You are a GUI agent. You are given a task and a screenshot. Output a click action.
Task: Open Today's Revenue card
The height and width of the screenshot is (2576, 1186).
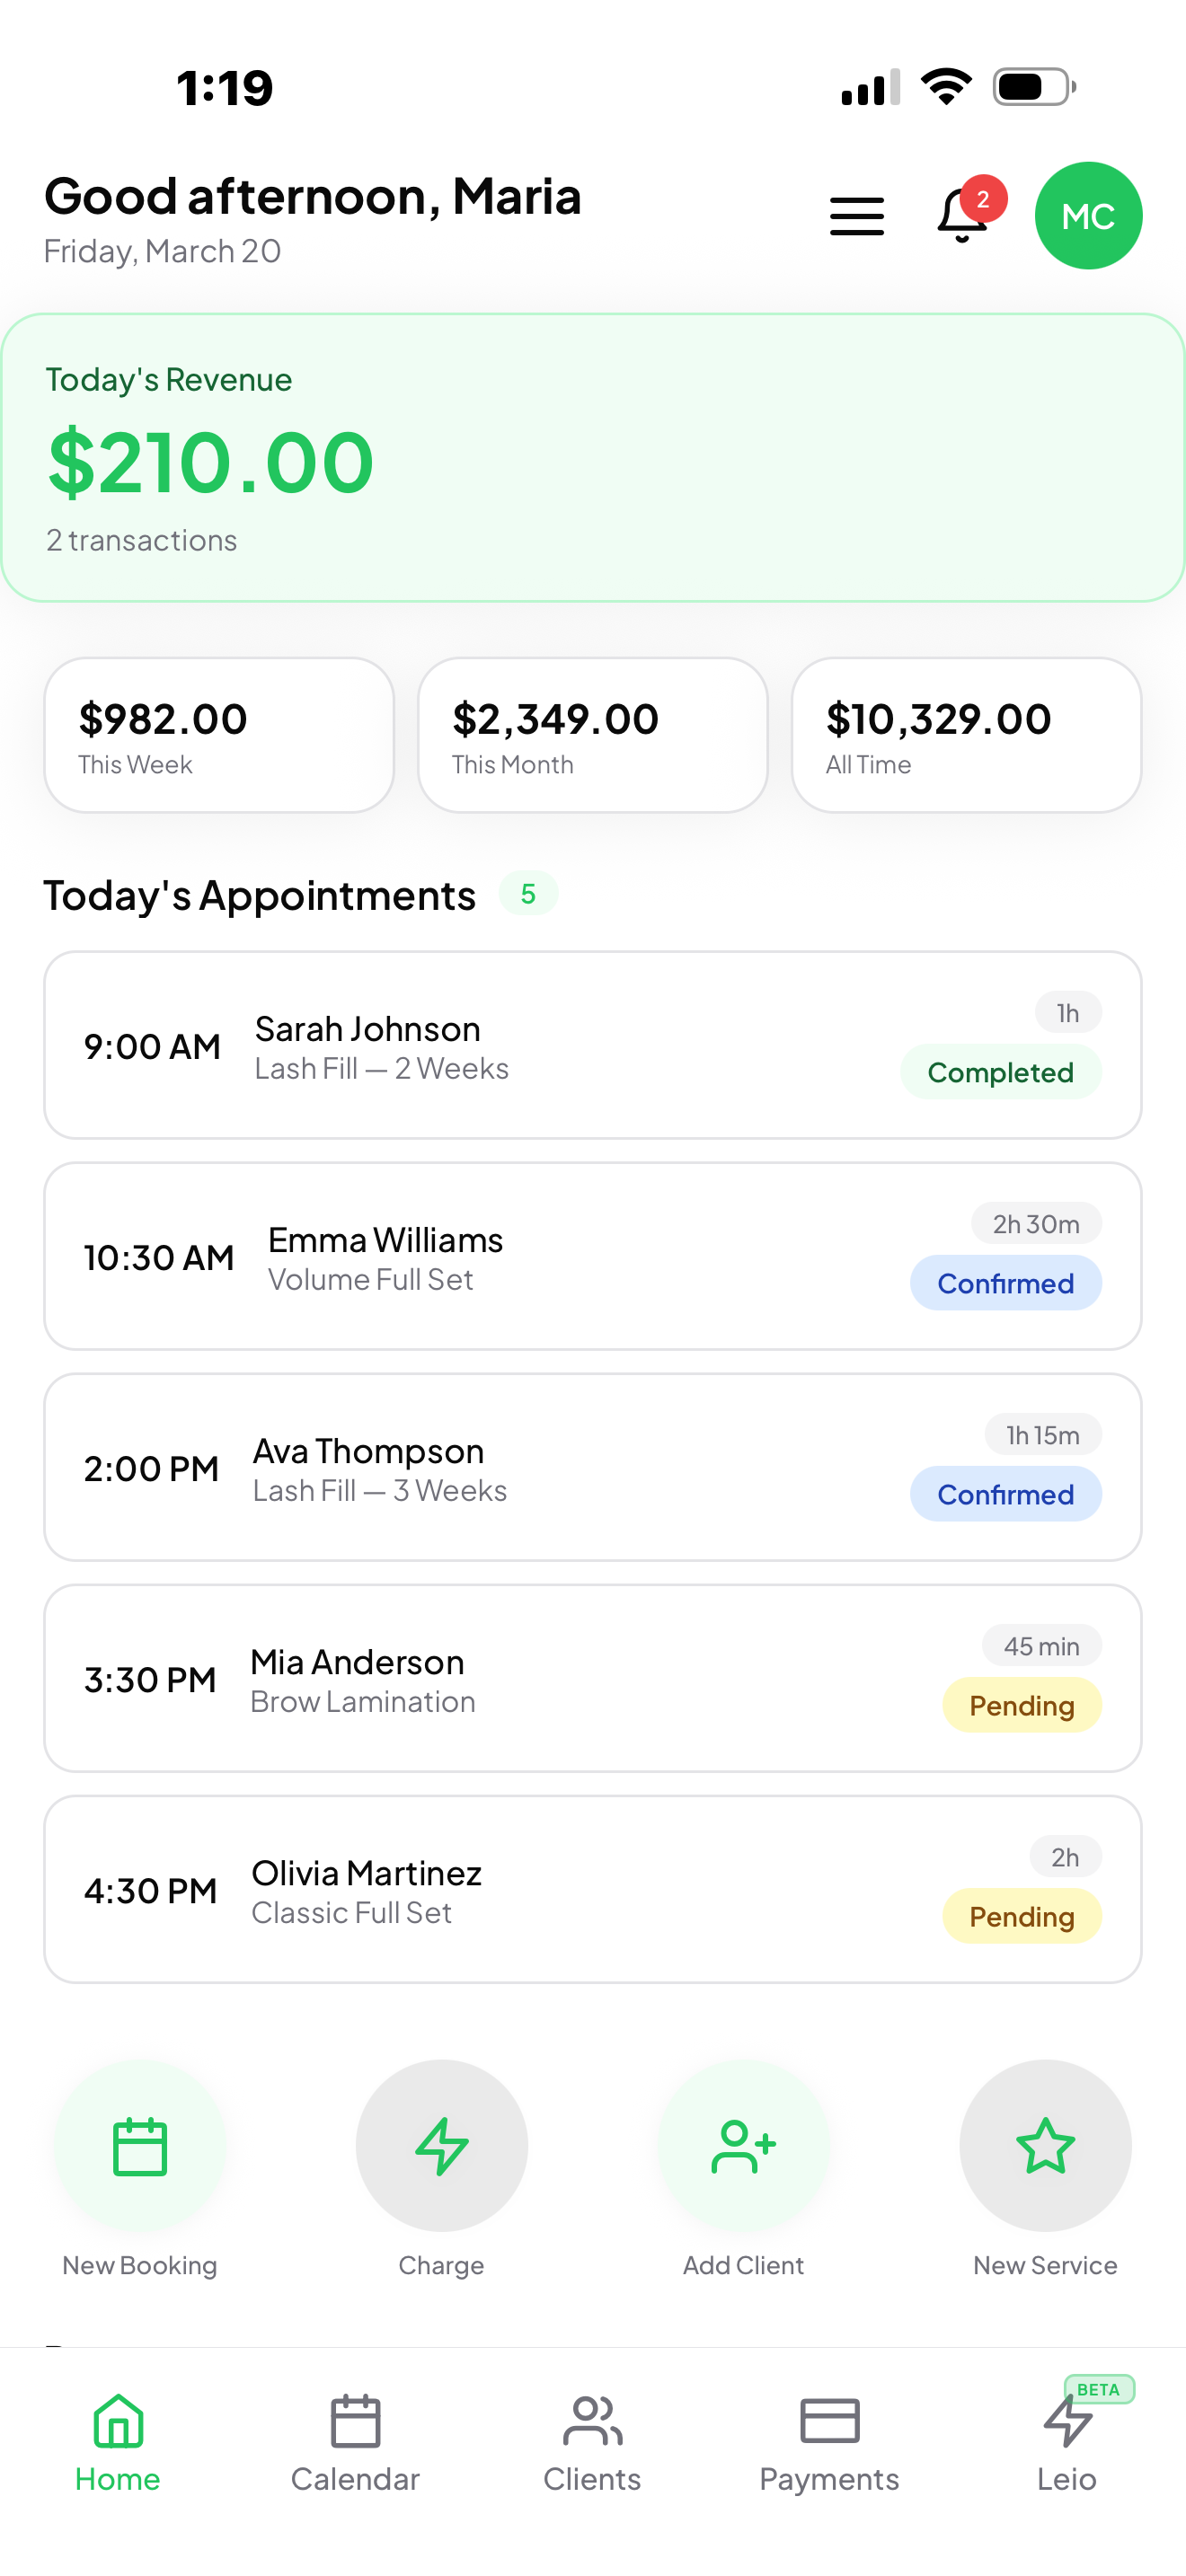[592, 458]
